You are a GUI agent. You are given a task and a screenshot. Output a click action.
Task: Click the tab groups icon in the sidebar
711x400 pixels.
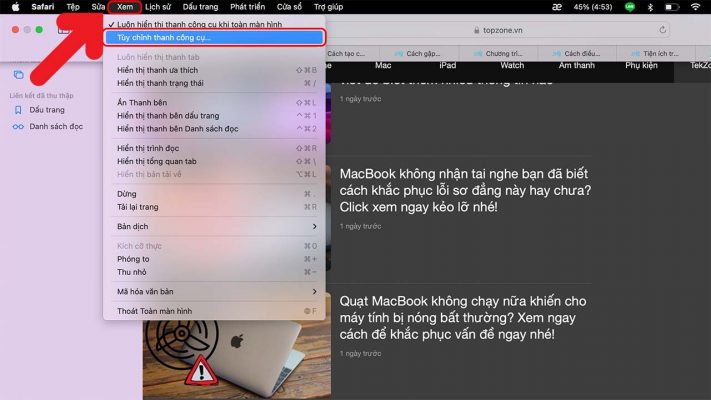tap(18, 75)
